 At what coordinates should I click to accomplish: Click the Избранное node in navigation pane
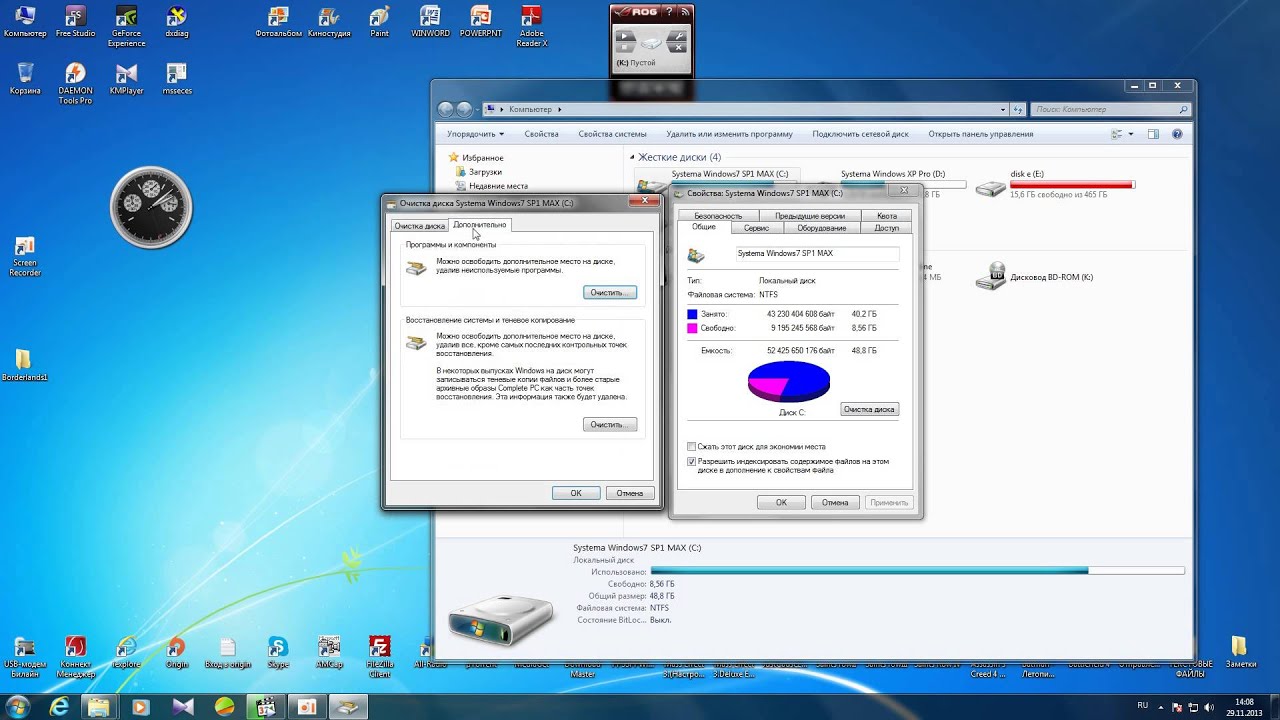(483, 158)
